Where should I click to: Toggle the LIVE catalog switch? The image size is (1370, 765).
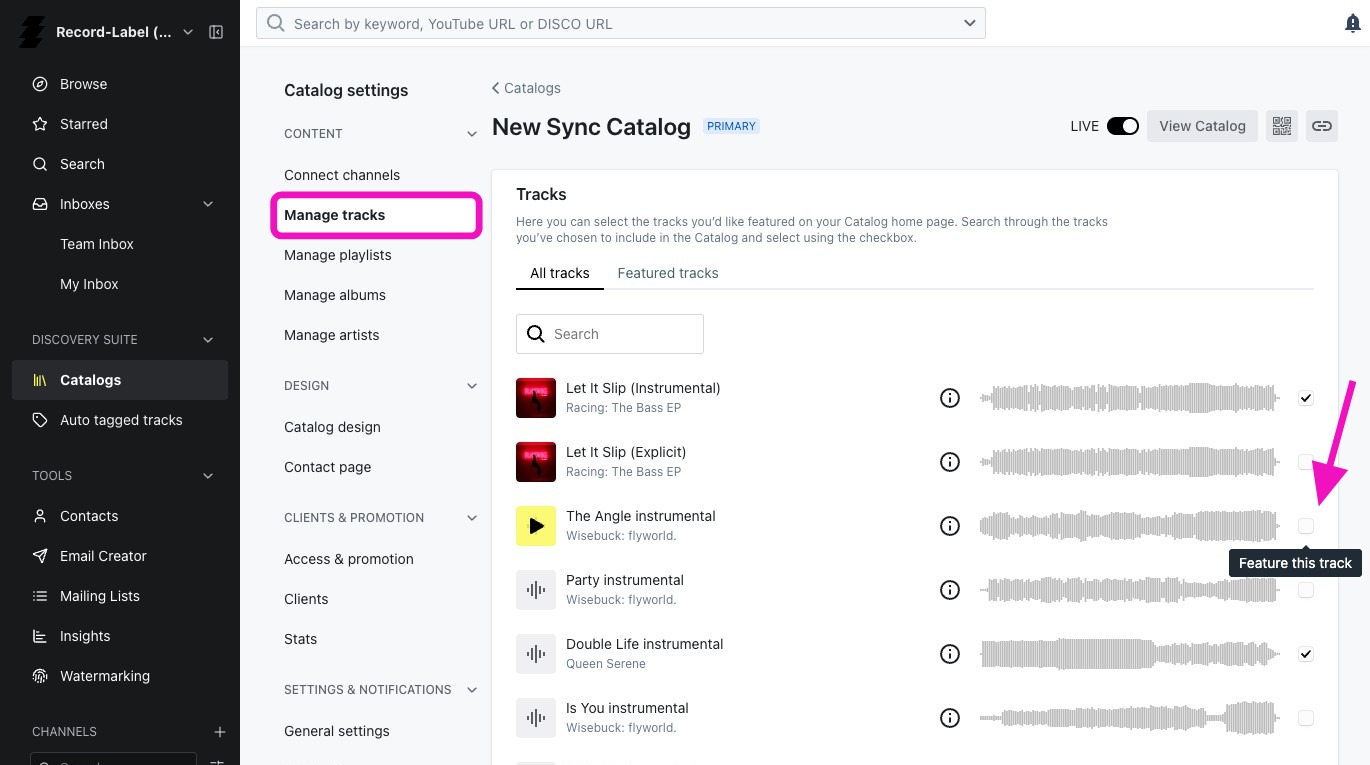(x=1123, y=126)
